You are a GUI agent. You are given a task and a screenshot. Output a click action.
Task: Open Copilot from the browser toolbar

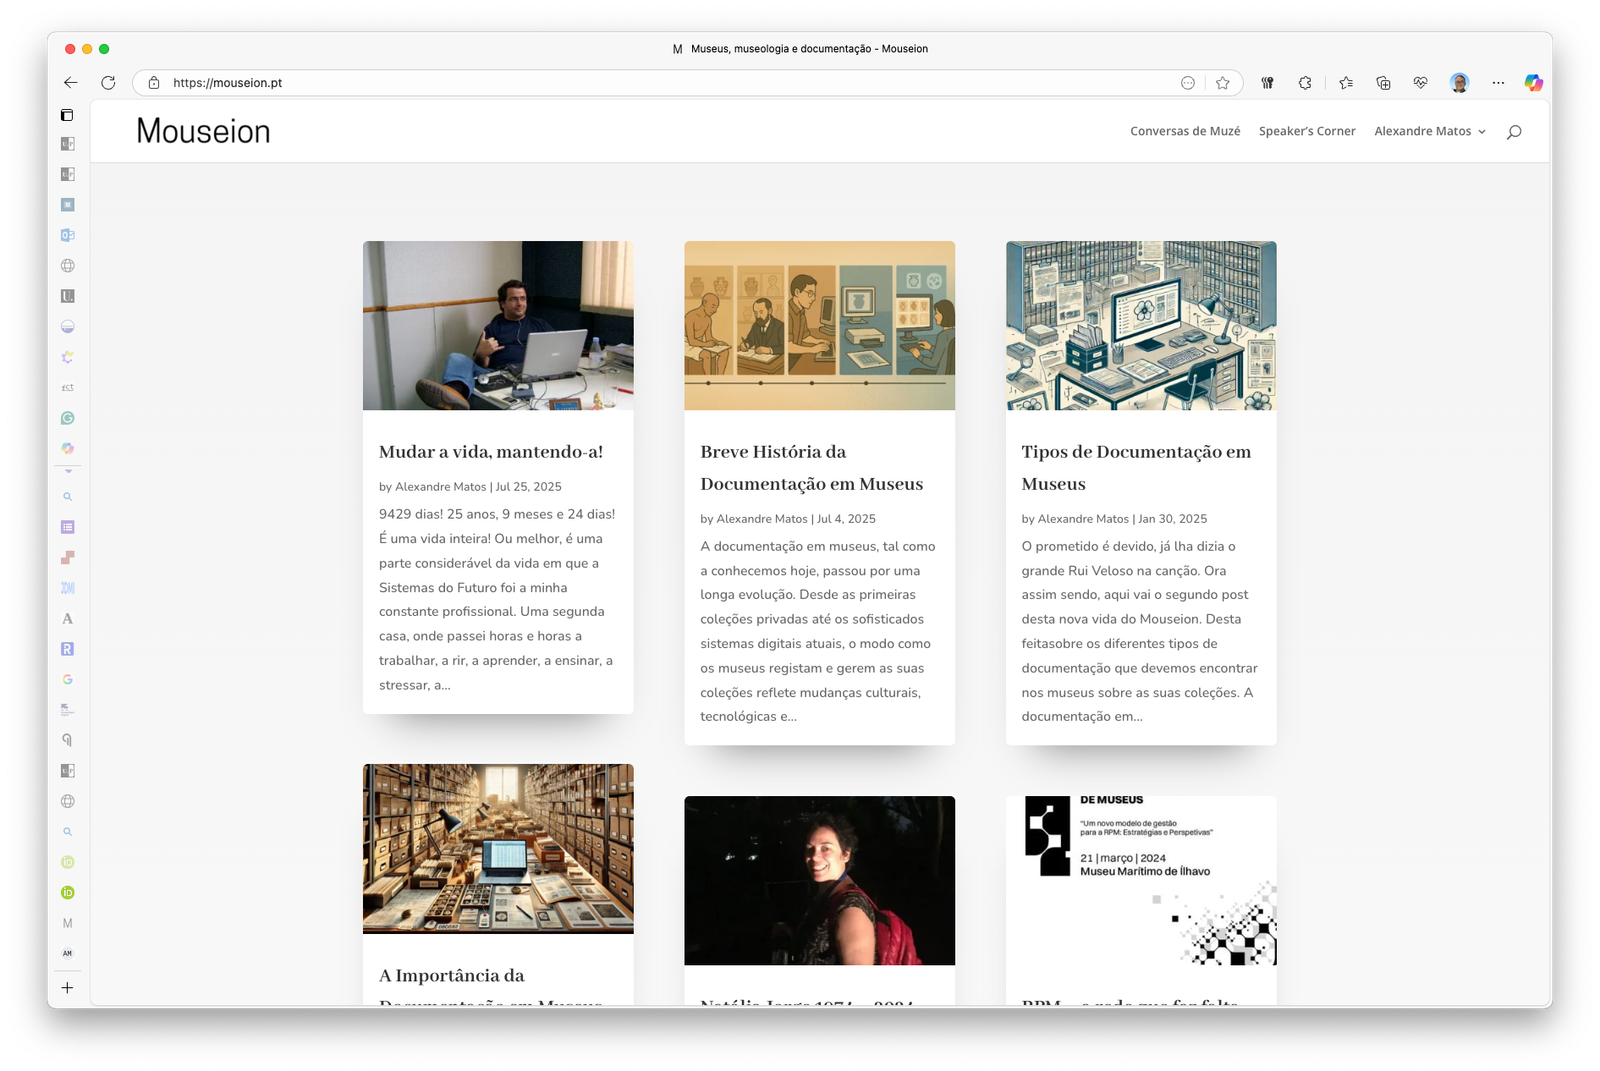pyautogui.click(x=1533, y=83)
